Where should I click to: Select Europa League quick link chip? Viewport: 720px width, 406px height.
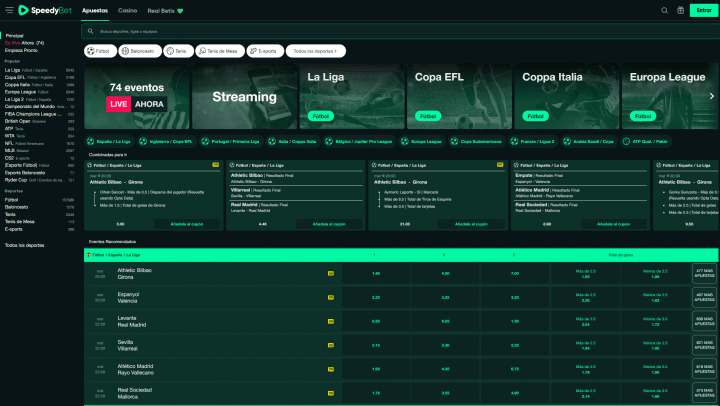422,141
